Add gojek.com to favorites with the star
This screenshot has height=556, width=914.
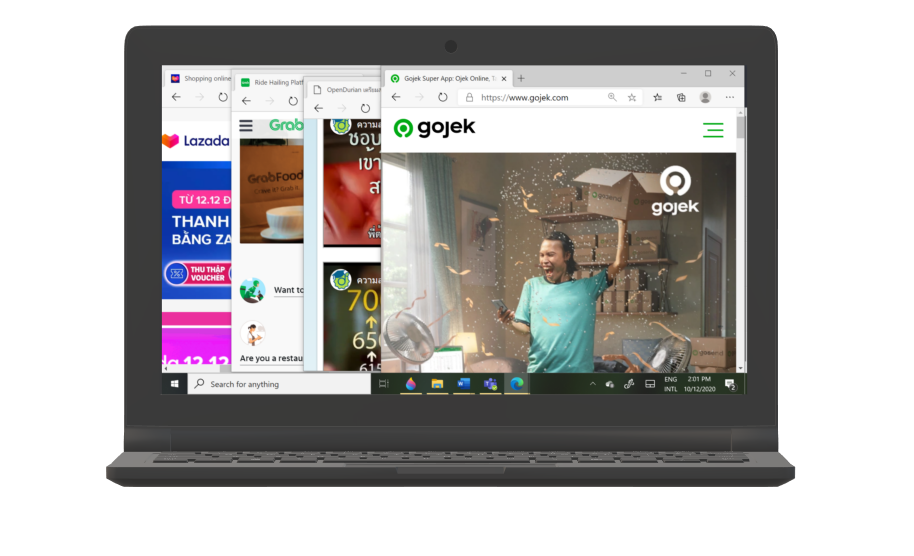pyautogui.click(x=632, y=98)
